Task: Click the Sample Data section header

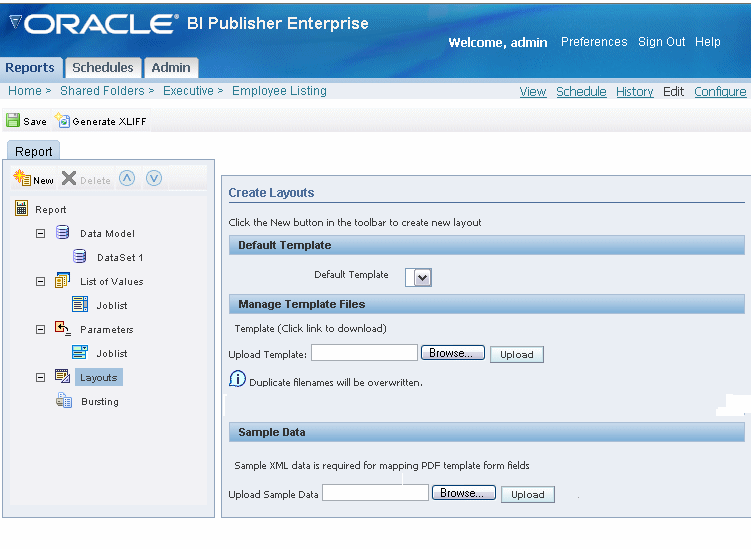Action: tap(487, 432)
